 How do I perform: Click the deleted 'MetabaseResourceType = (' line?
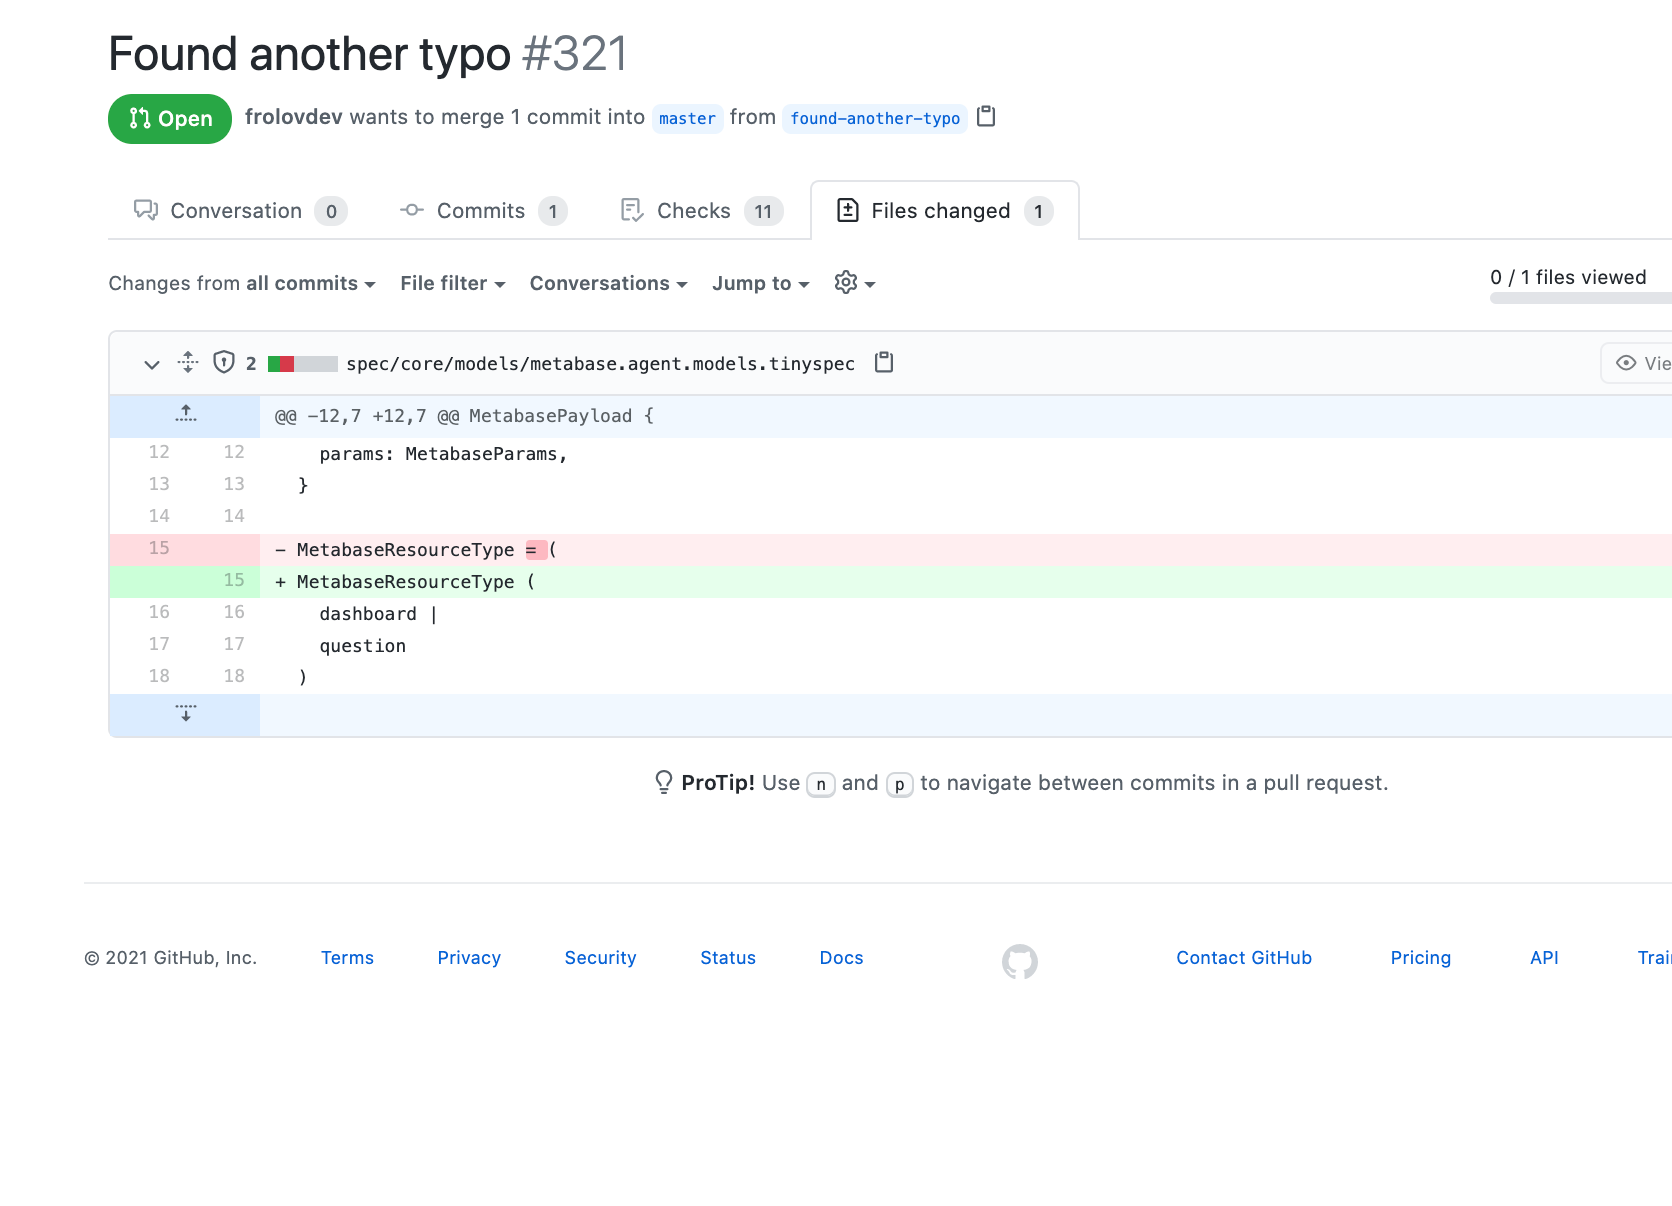click(x=966, y=549)
